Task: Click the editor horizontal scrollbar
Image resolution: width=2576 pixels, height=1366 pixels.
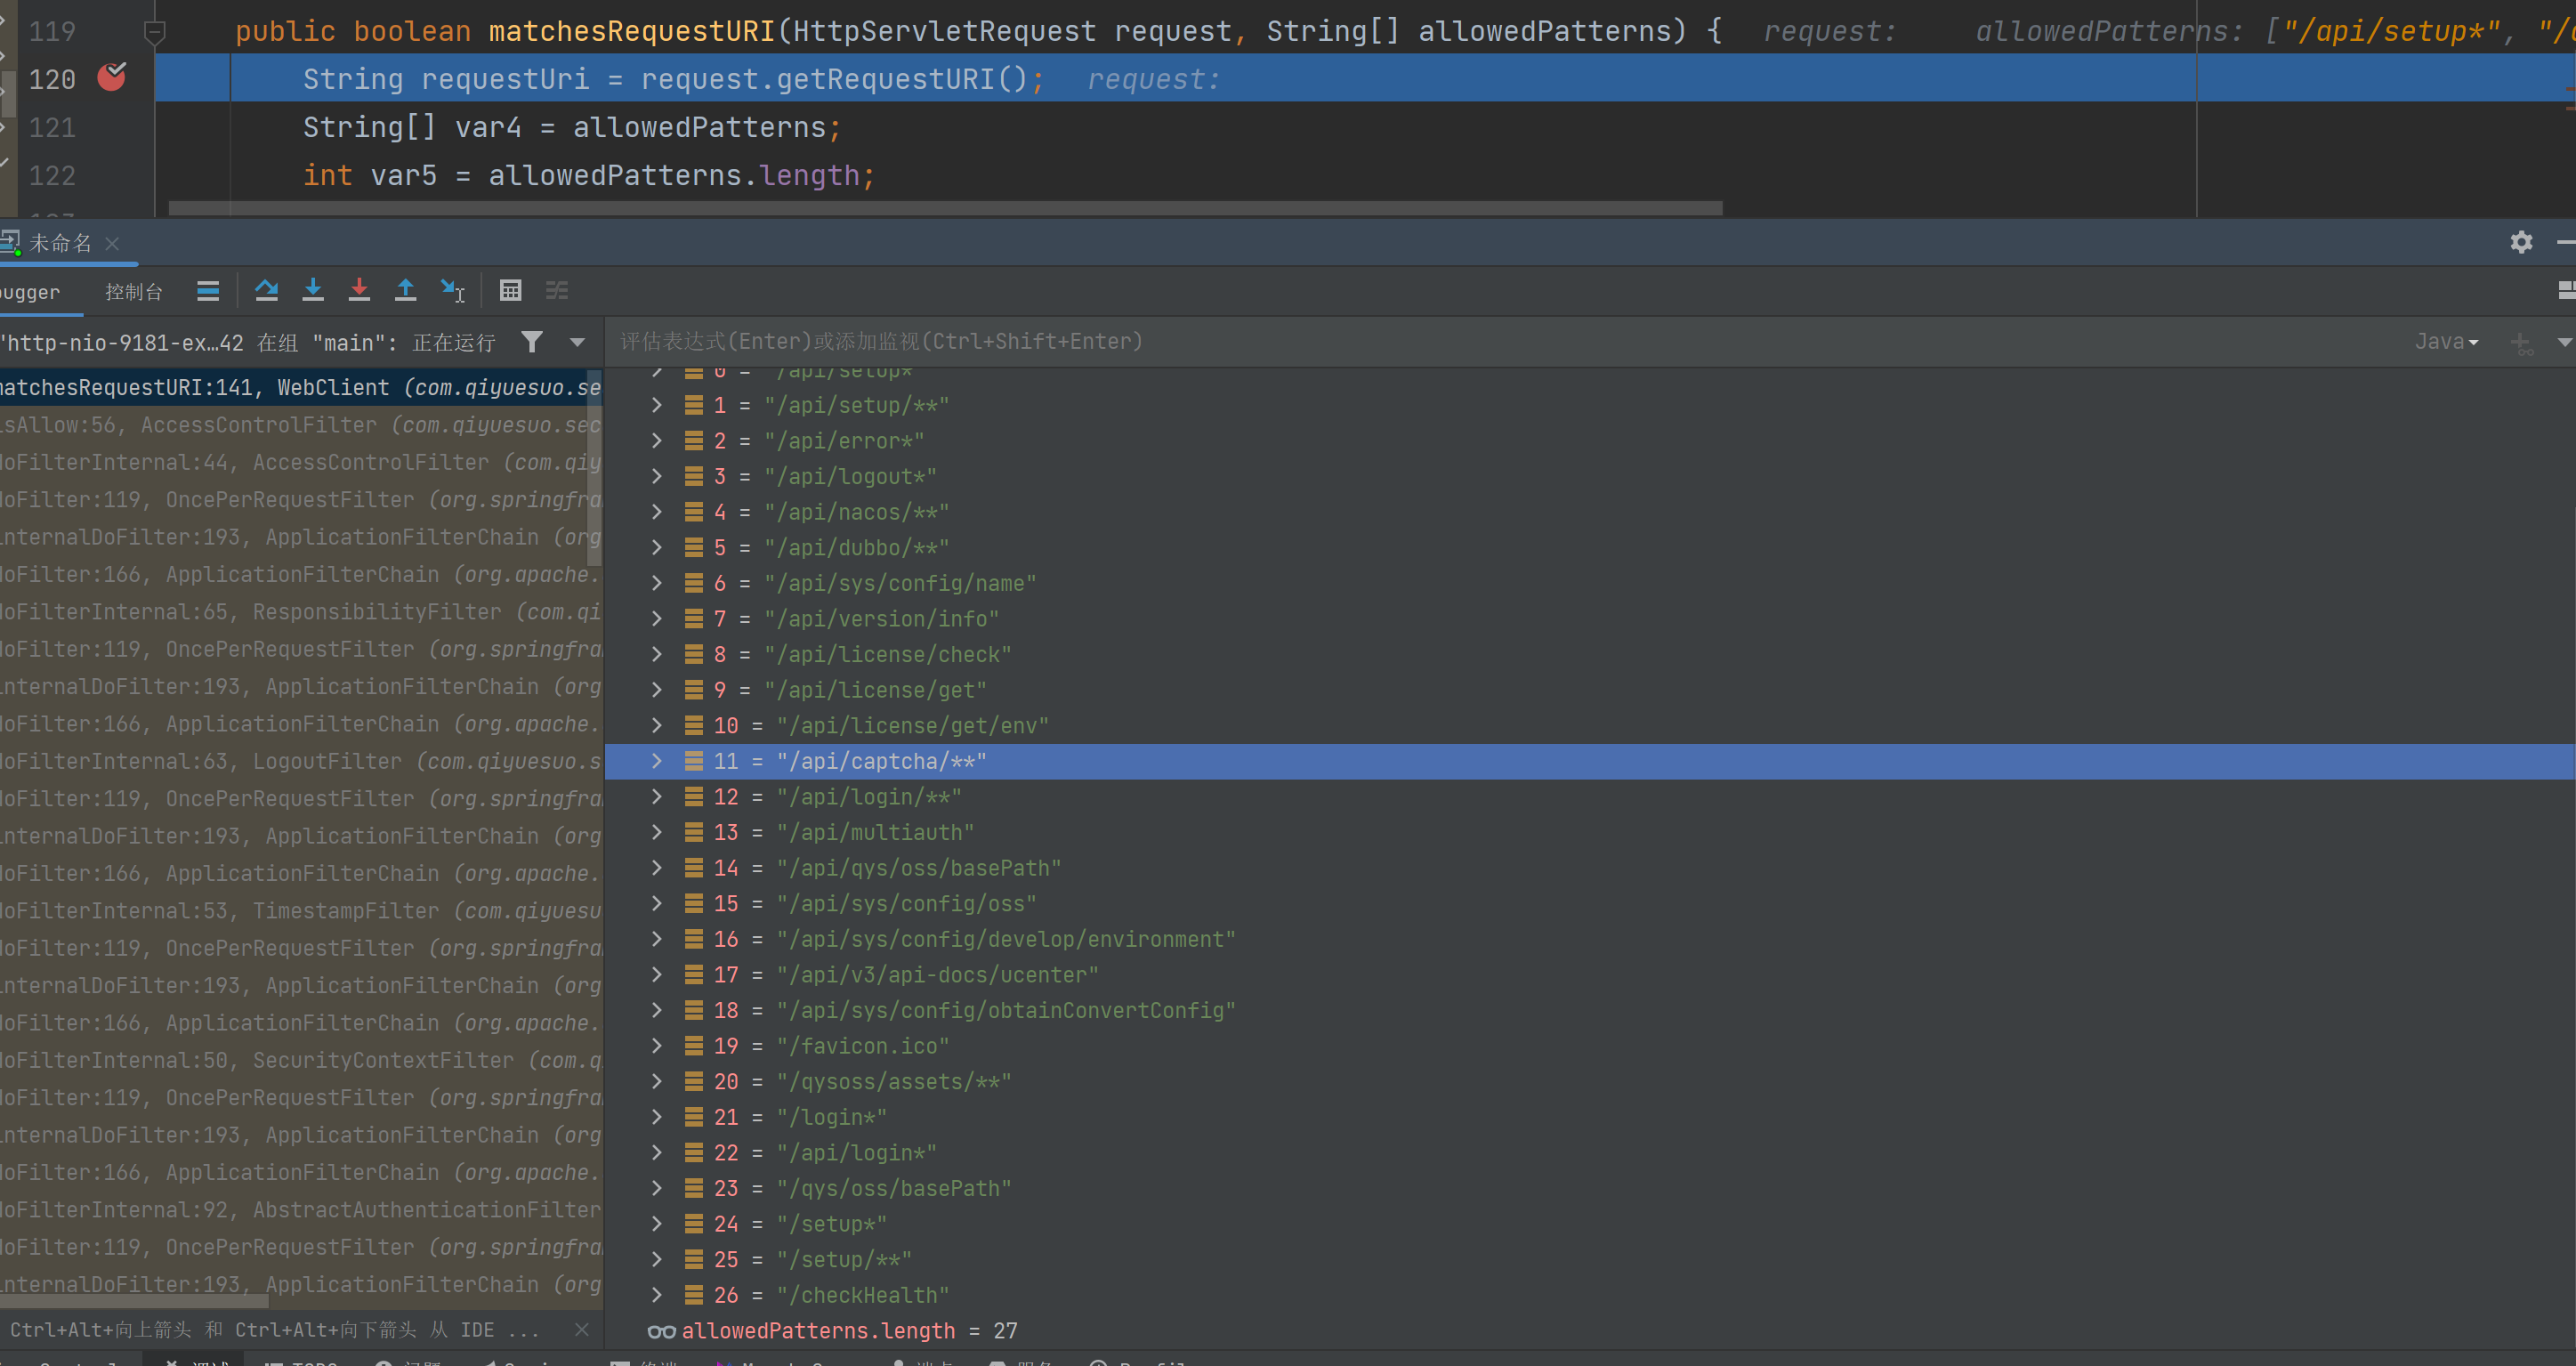Action: coord(944,208)
